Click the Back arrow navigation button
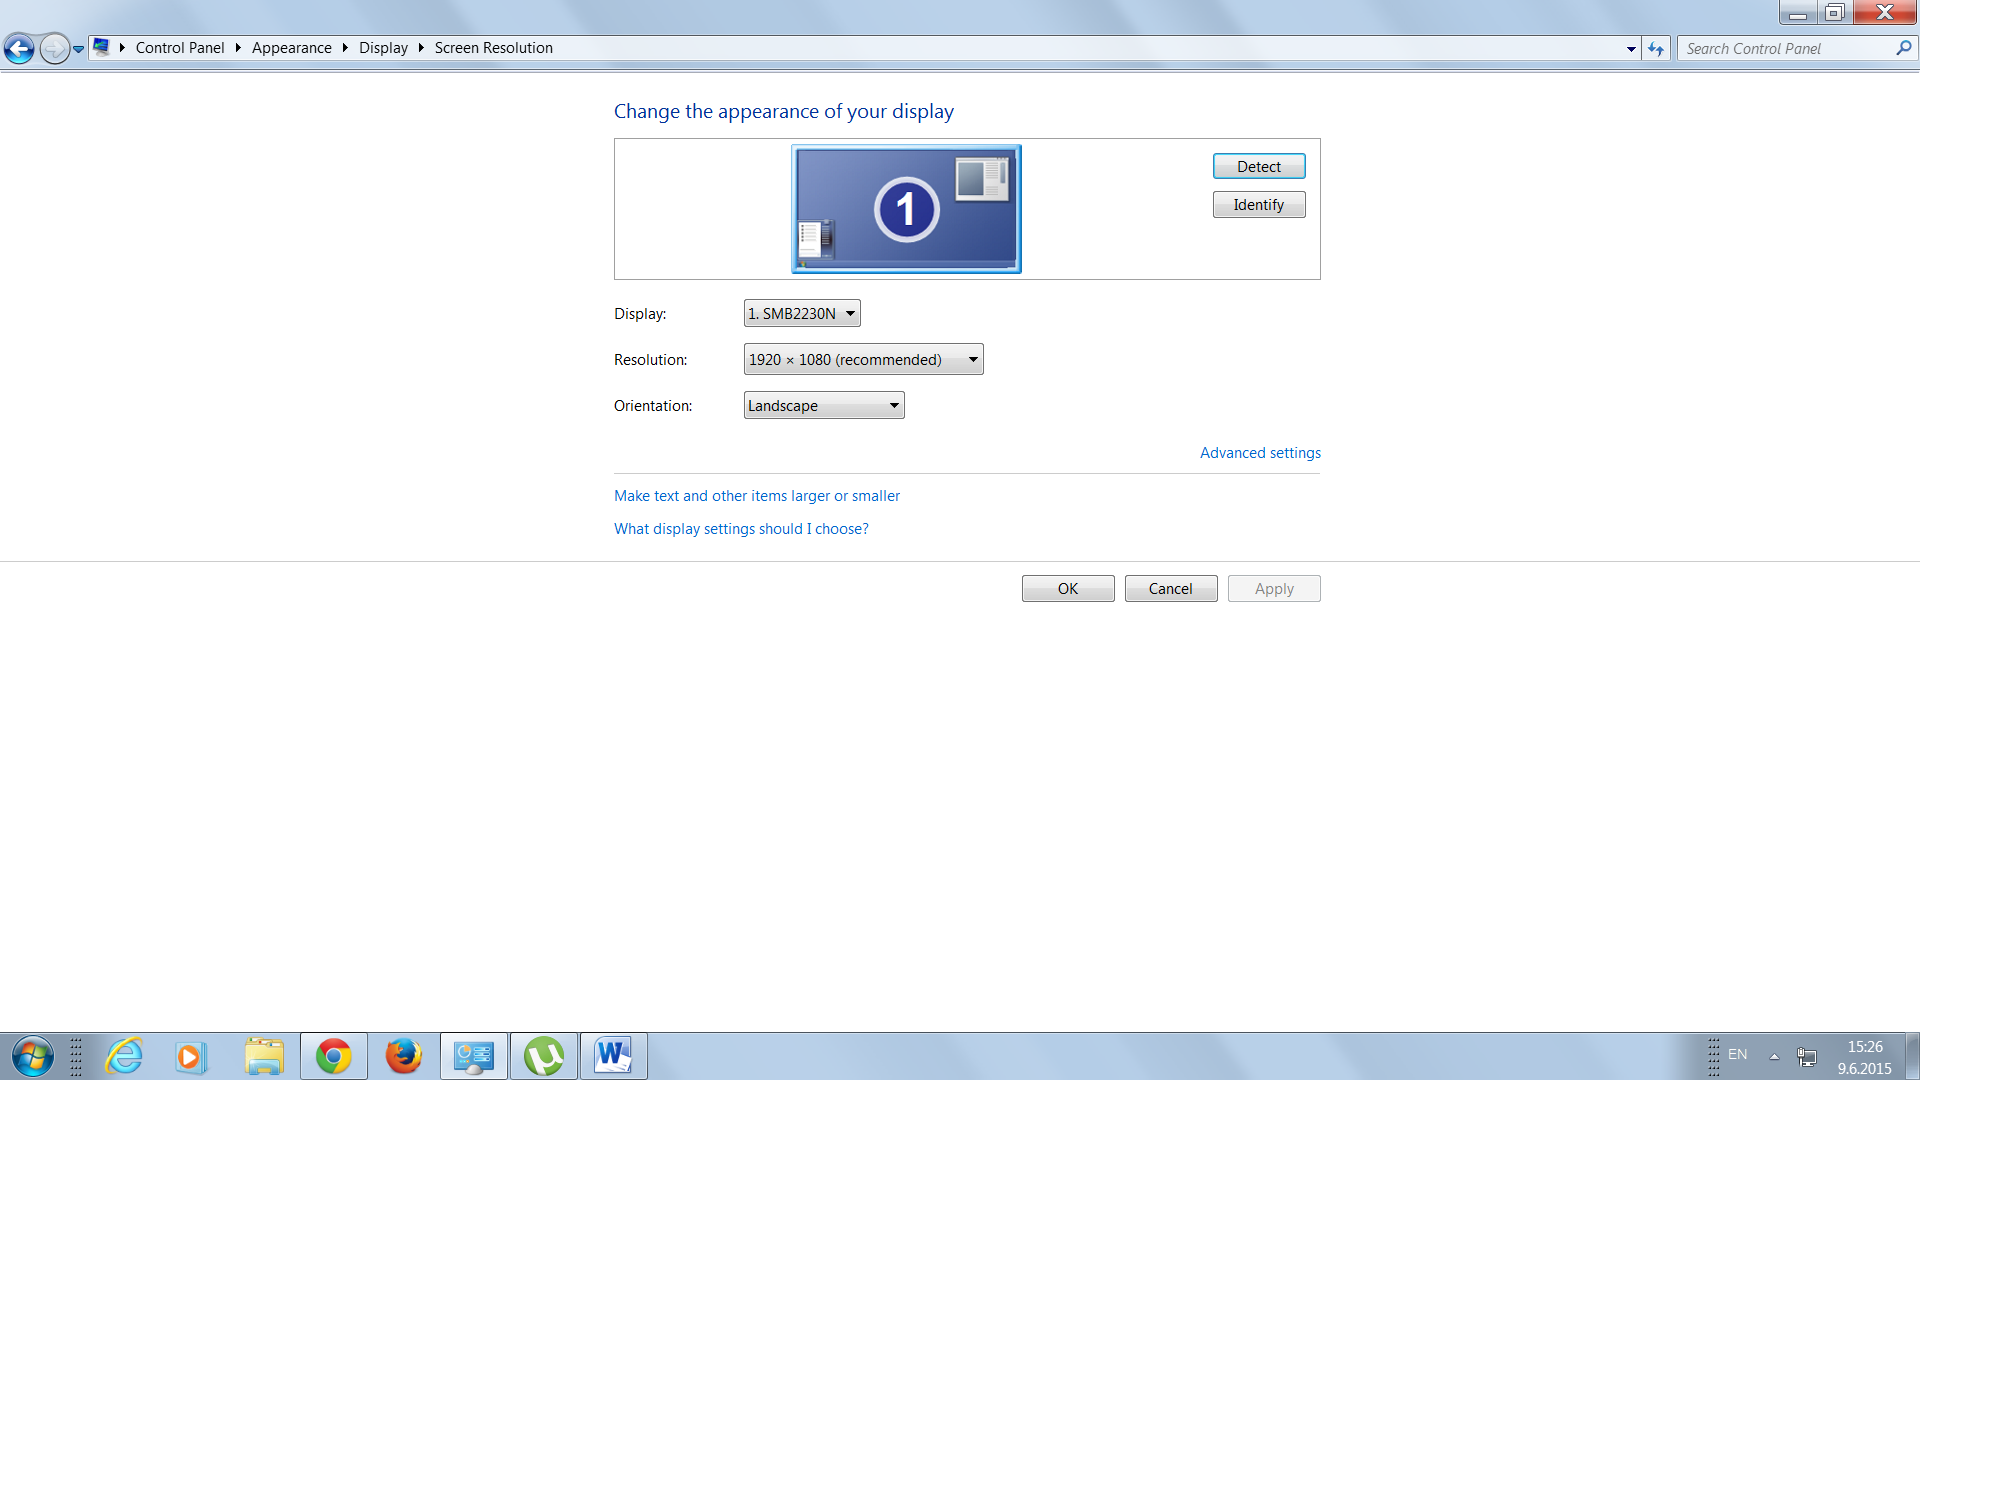Screen dimensions: 2000x1500 (19, 48)
